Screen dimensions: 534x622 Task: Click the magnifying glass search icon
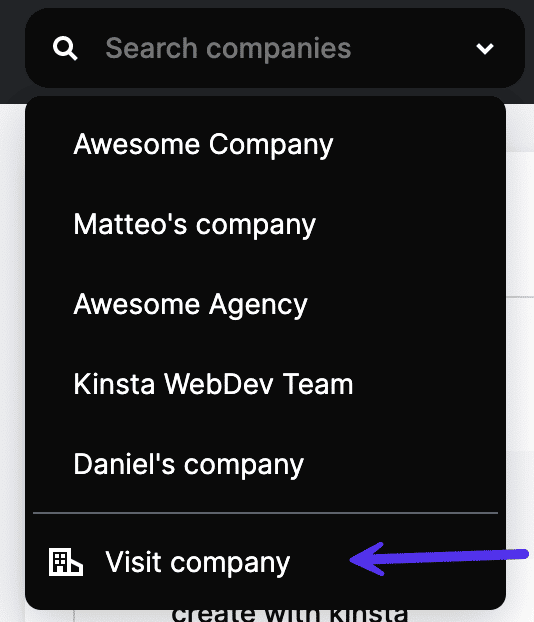click(65, 48)
